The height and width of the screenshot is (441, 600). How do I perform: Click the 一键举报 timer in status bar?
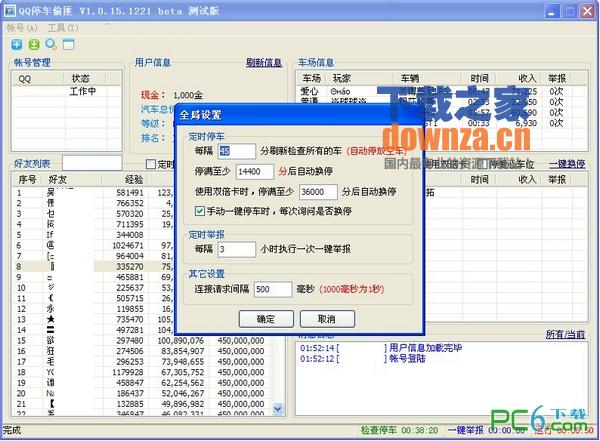click(487, 430)
